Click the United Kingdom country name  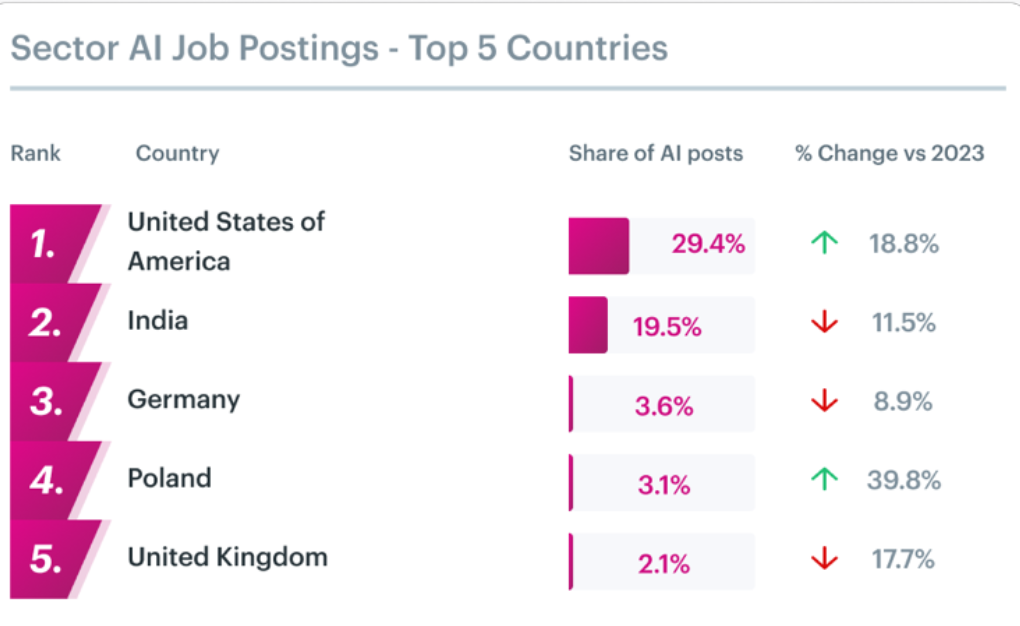(227, 557)
